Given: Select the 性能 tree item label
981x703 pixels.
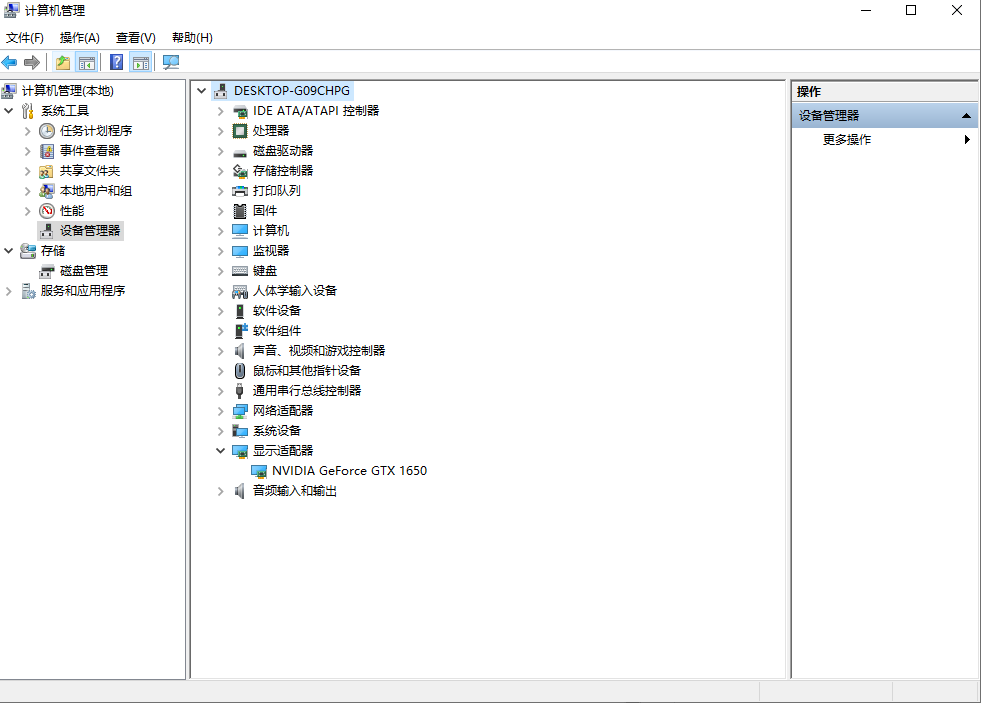Looking at the screenshot, I should [x=71, y=211].
